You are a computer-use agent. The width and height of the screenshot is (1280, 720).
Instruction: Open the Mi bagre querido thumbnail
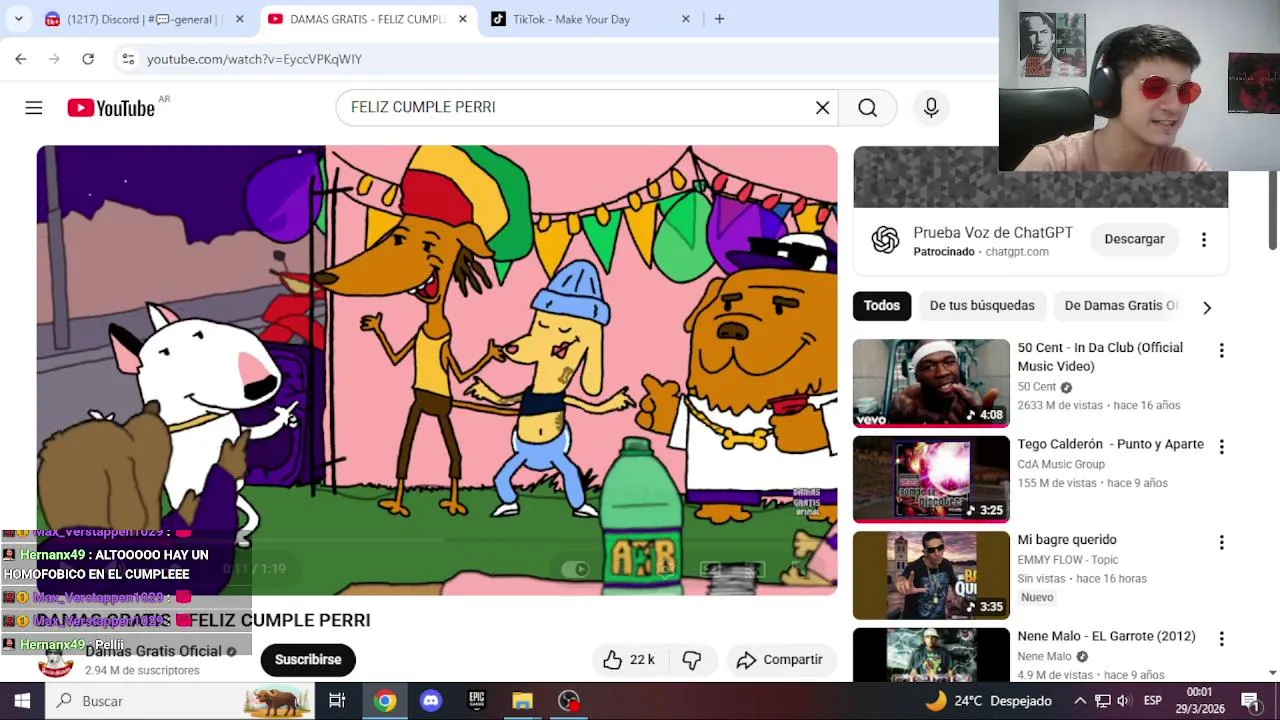pos(931,575)
